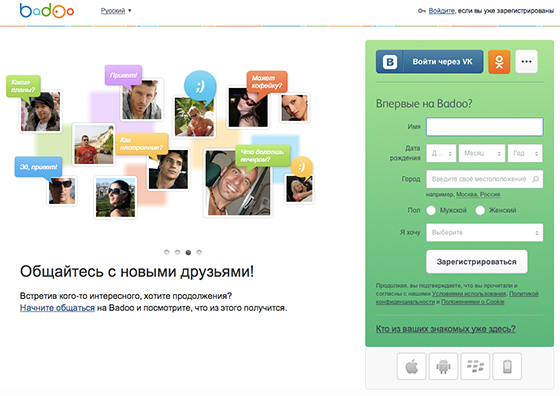This screenshot has height=396, width=560.
Task: Click the Может кофейку? speech bubble
Action: pyautogui.click(x=266, y=82)
